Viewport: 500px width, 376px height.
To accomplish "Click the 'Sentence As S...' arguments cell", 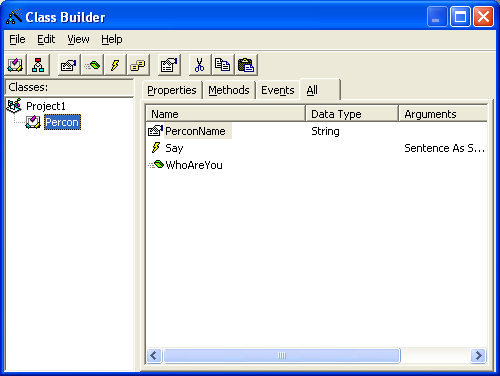I will pos(444,148).
